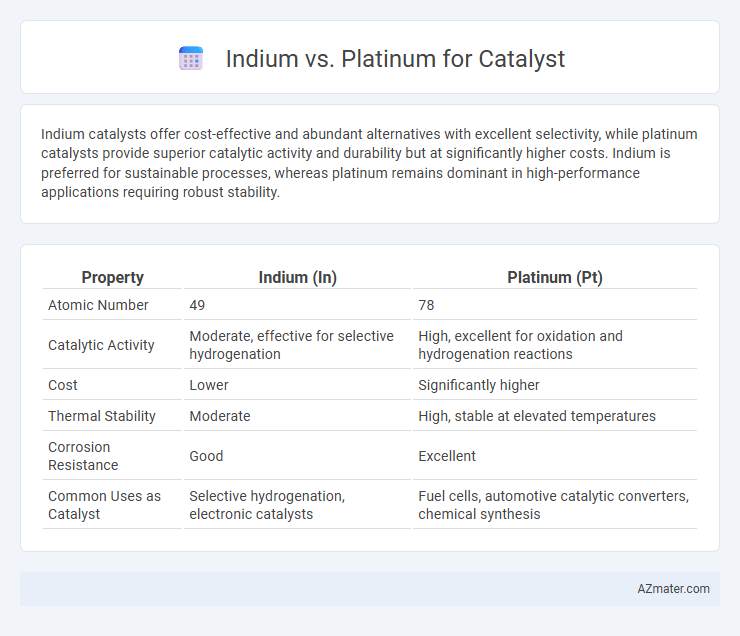Click the 'Catalytic Activity' row label
The image size is (740, 636).
coord(101,345)
